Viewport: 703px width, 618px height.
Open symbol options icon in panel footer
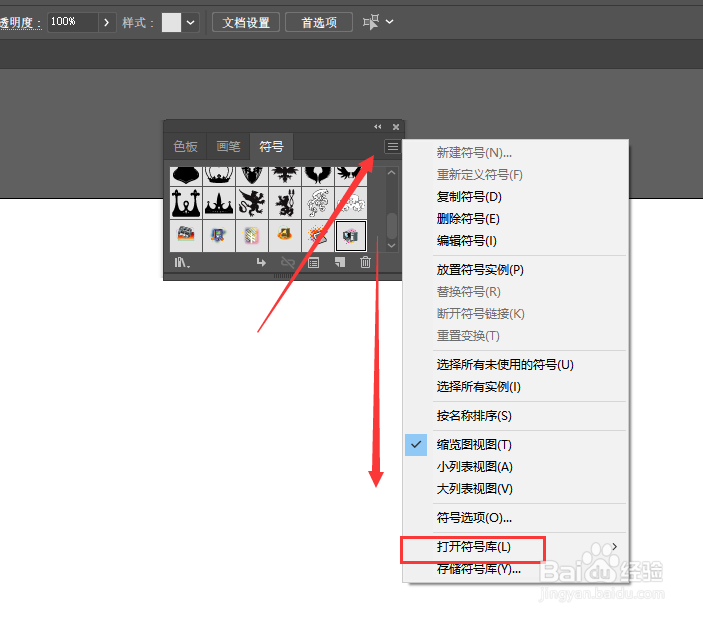pyautogui.click(x=314, y=263)
